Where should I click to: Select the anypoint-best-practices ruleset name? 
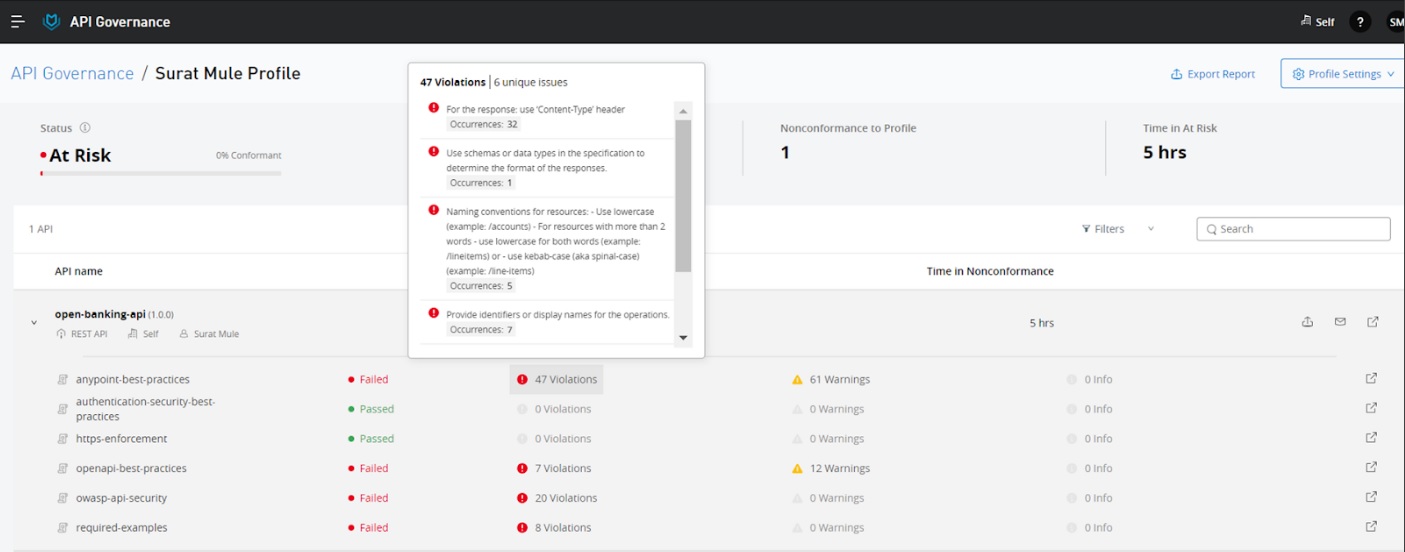click(133, 380)
